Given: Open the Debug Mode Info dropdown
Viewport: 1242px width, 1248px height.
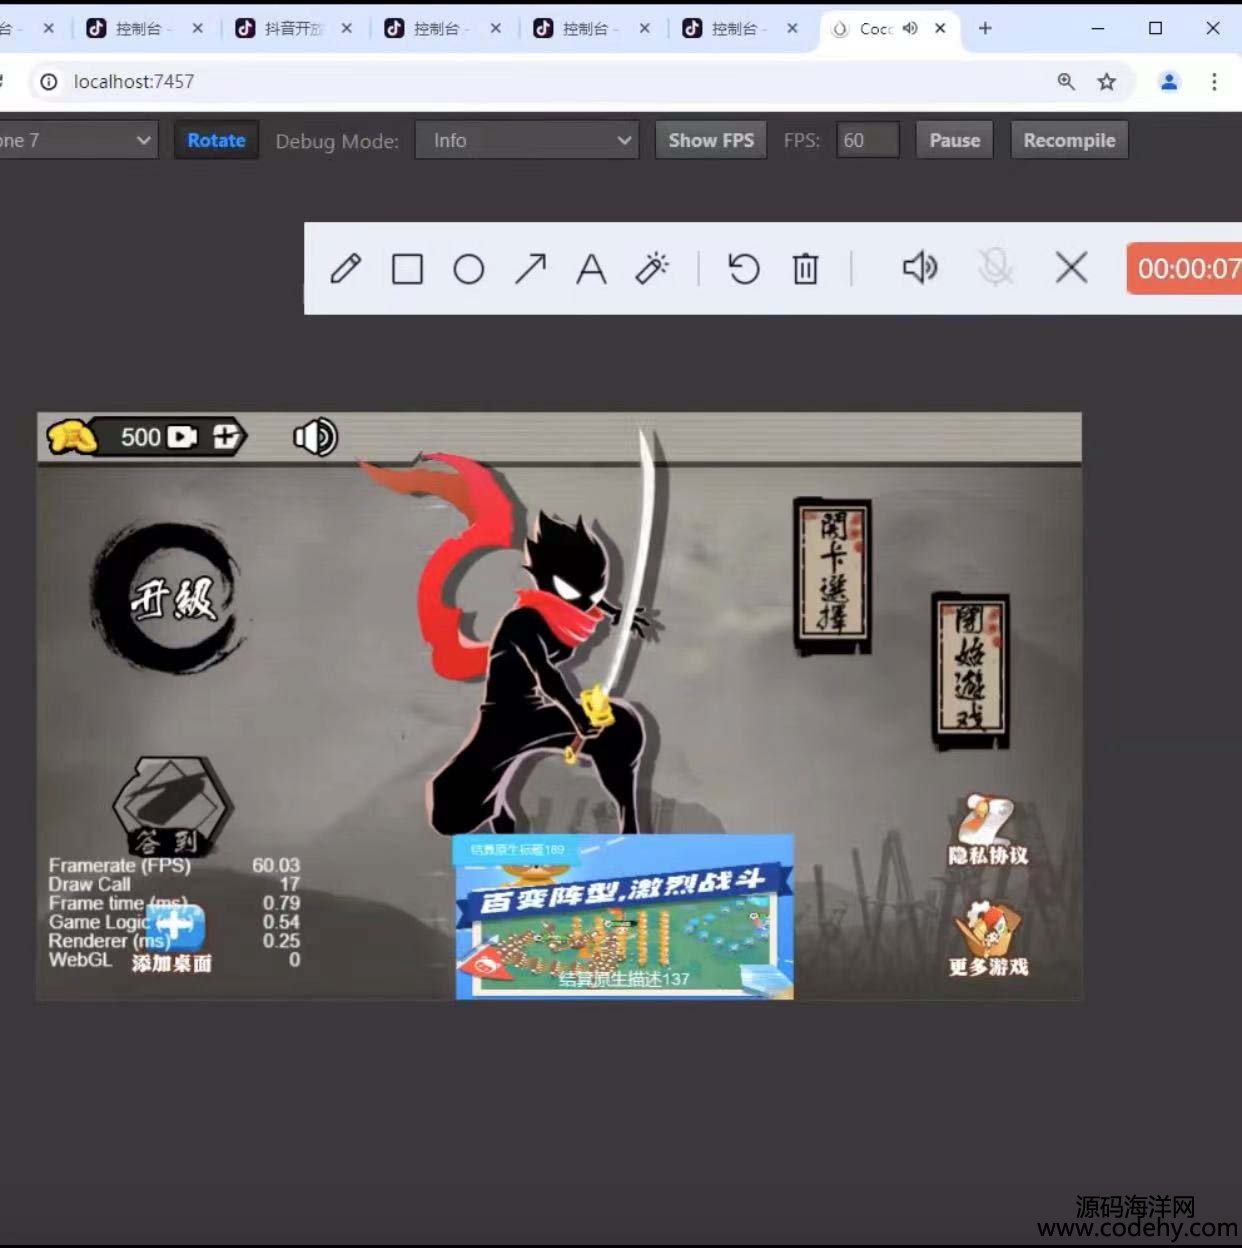Looking at the screenshot, I should pyautogui.click(x=527, y=140).
